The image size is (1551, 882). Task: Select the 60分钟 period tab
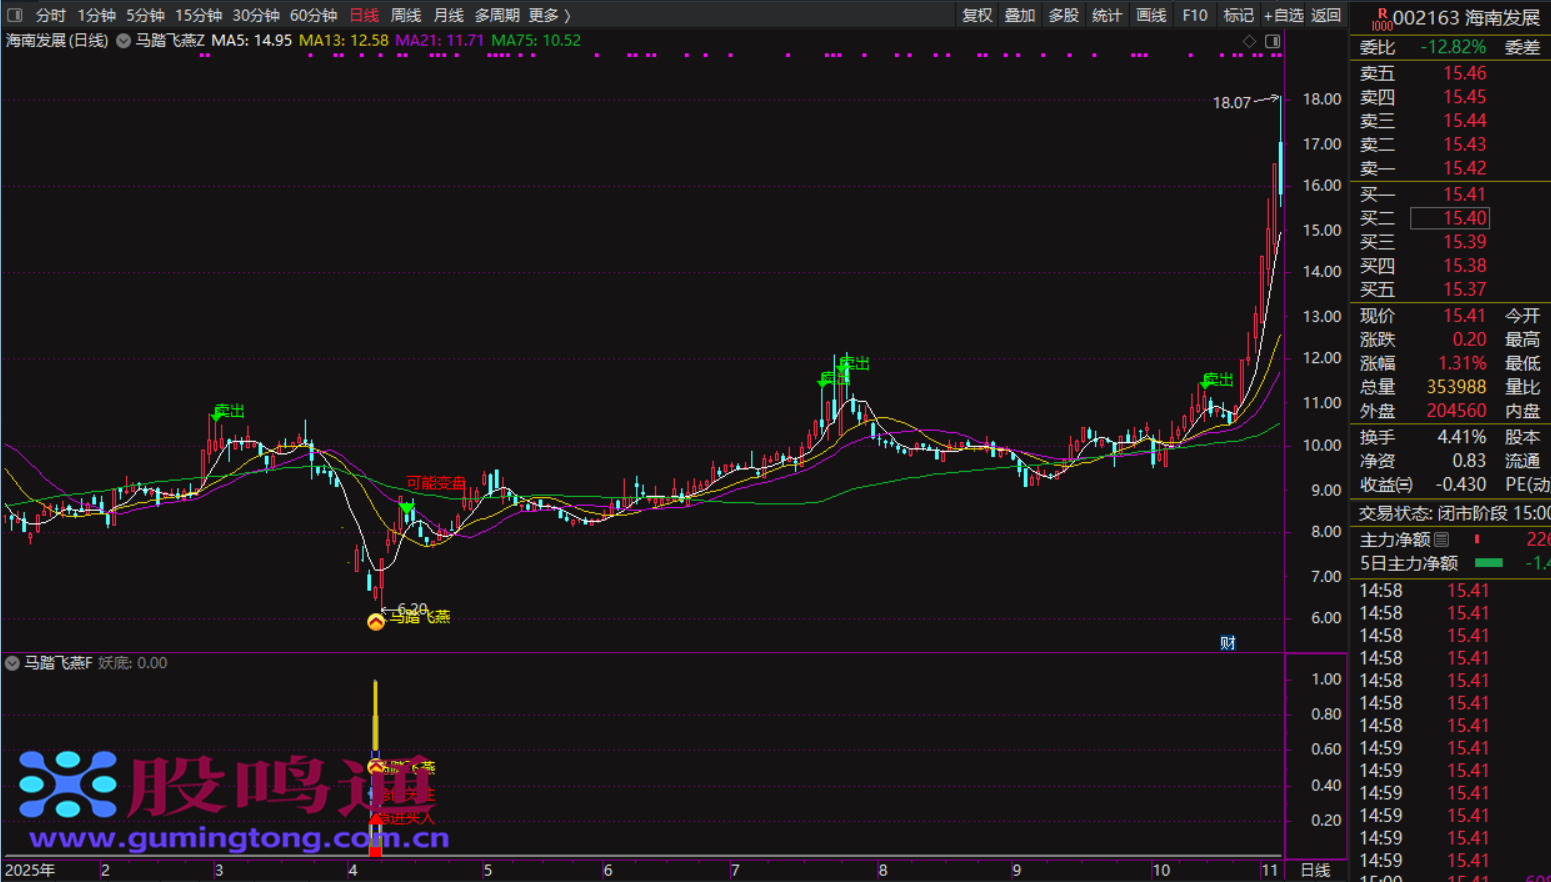(313, 15)
